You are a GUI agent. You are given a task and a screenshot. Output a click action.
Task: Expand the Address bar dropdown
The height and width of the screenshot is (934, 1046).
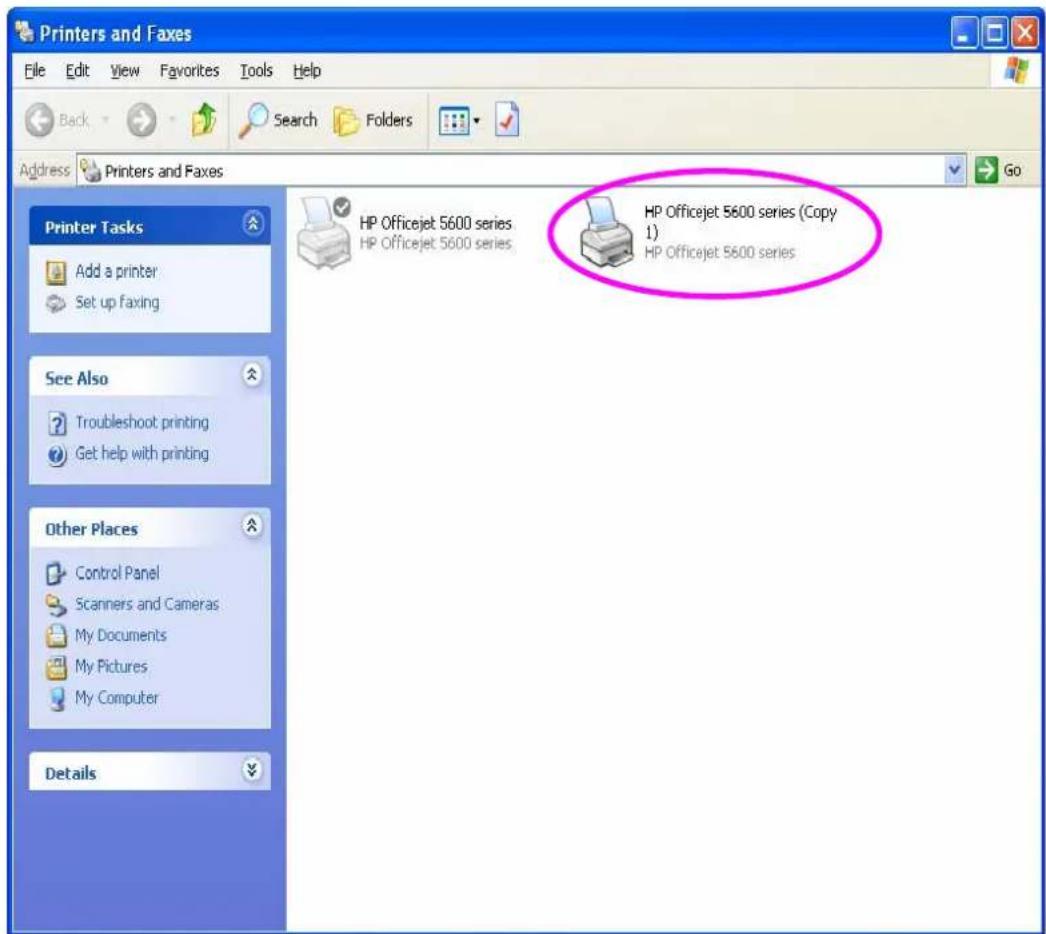955,170
